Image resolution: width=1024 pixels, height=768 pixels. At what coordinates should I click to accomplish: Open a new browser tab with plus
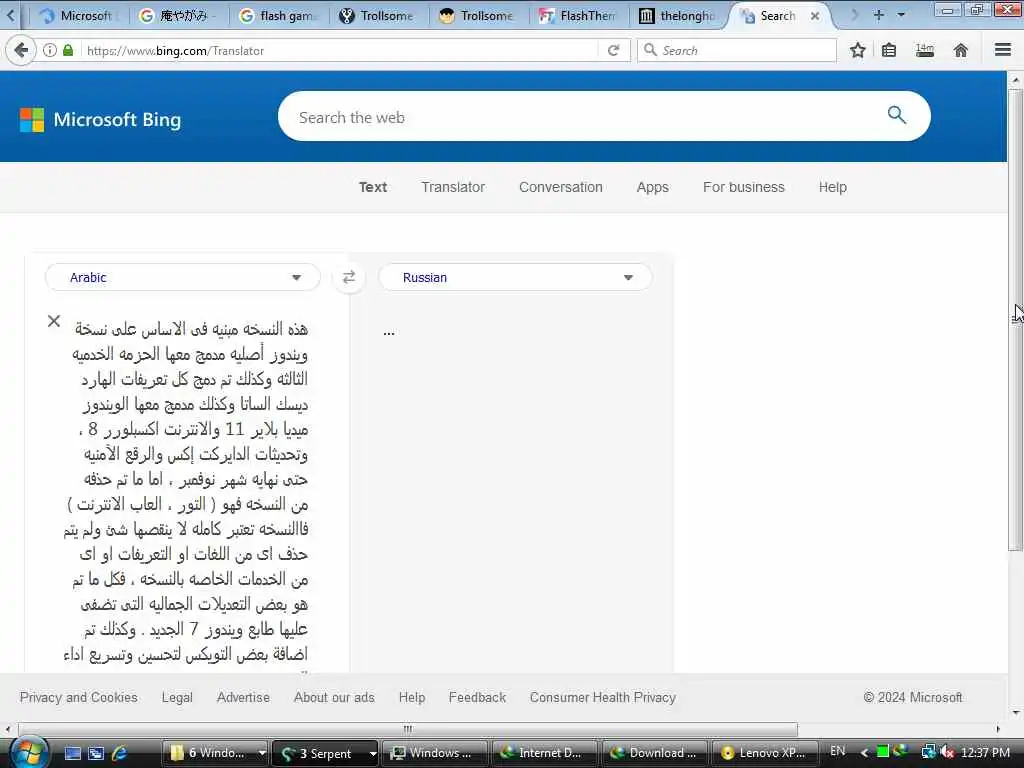[879, 14]
